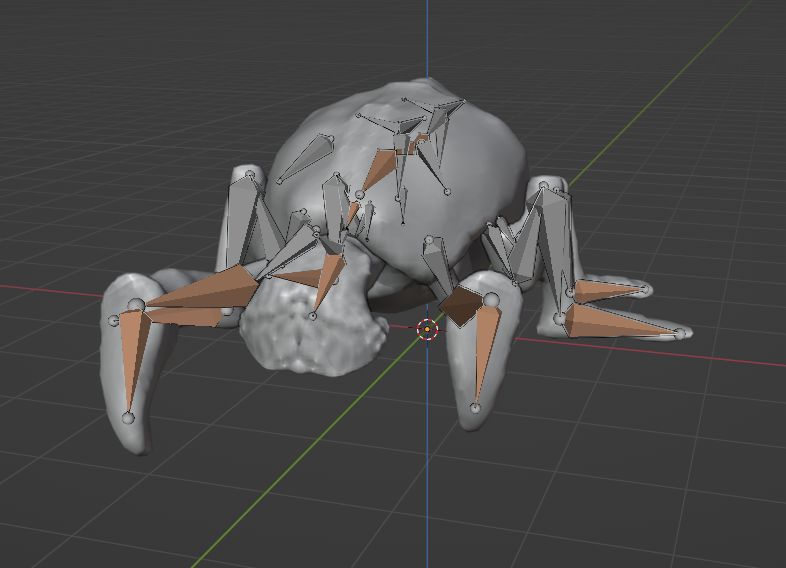Click the joint sphere at the front-right claw tip
Viewport: 786px width, 568px height.
pos(475,408)
